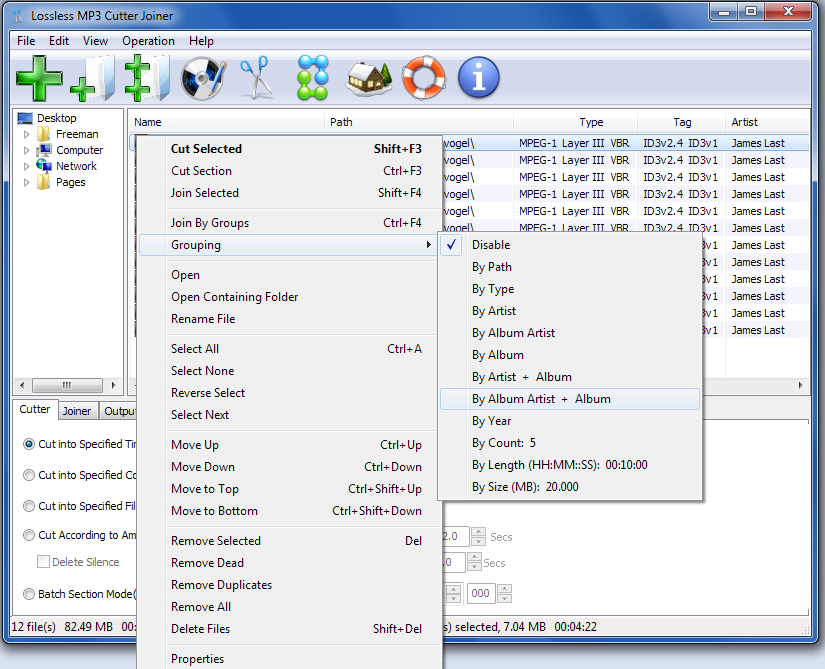Click up arrow of 2.0 Secs spinner
The width and height of the screenshot is (825, 669).
[x=478, y=531]
